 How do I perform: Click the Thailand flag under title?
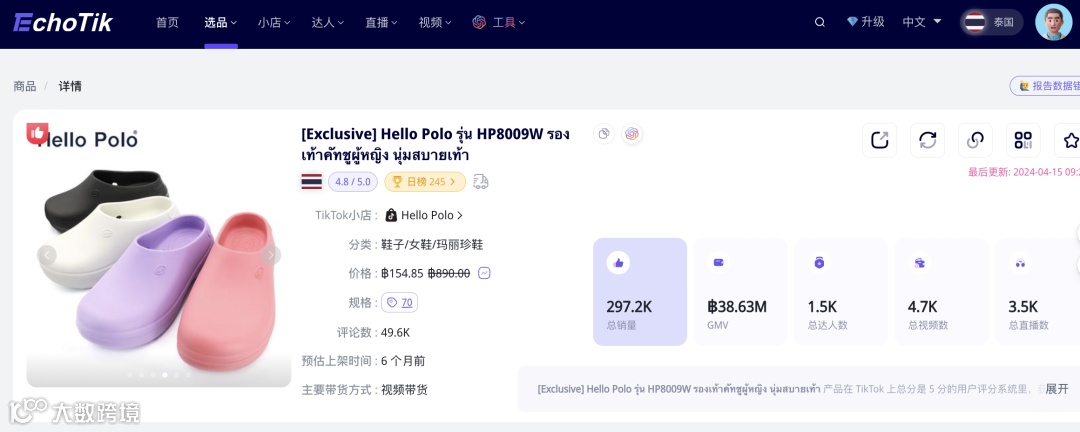[x=311, y=182]
